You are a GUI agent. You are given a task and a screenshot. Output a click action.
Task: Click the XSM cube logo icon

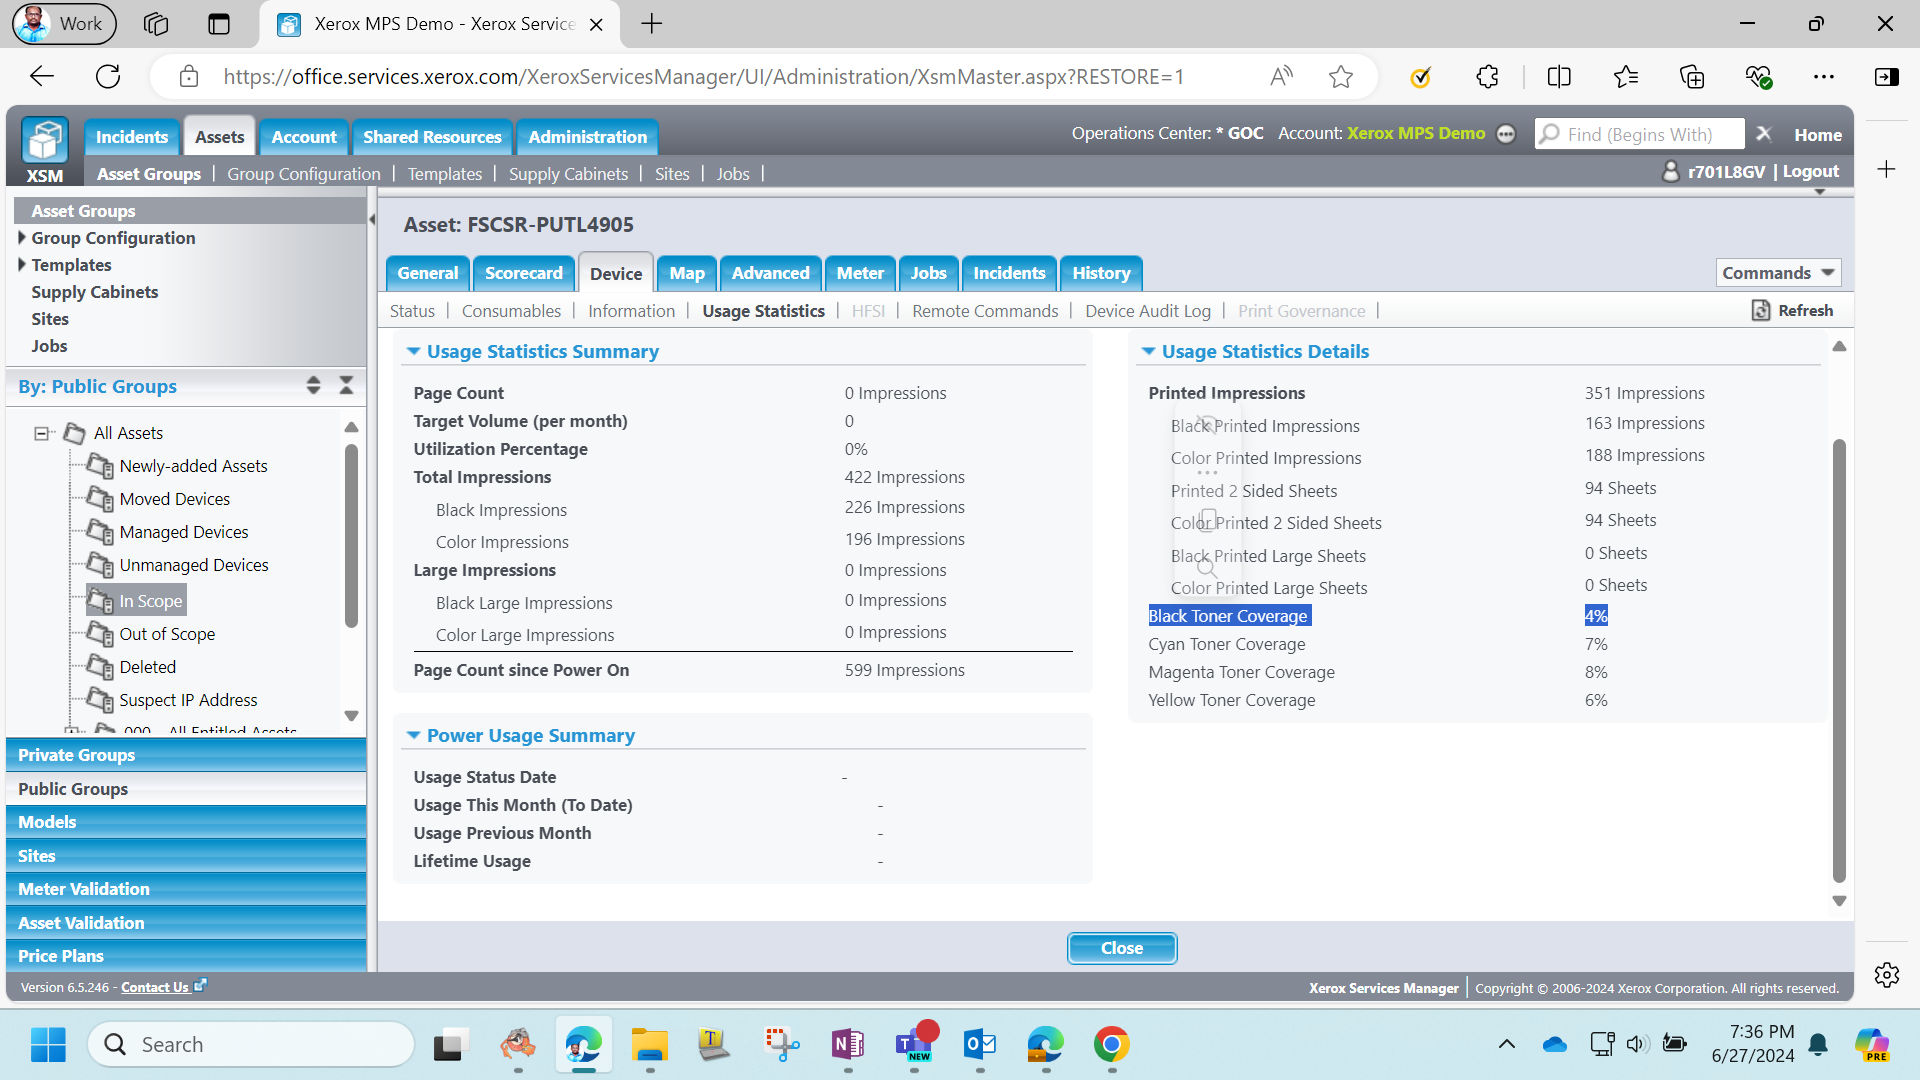point(45,141)
